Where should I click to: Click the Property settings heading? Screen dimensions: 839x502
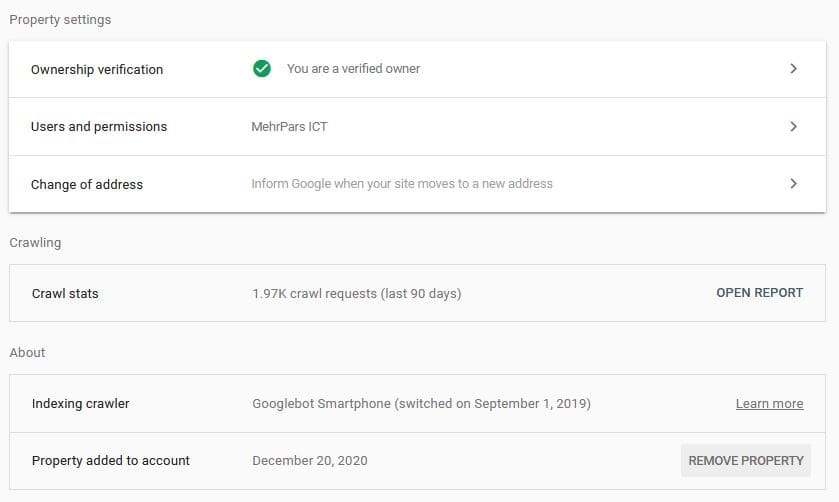[x=60, y=20]
